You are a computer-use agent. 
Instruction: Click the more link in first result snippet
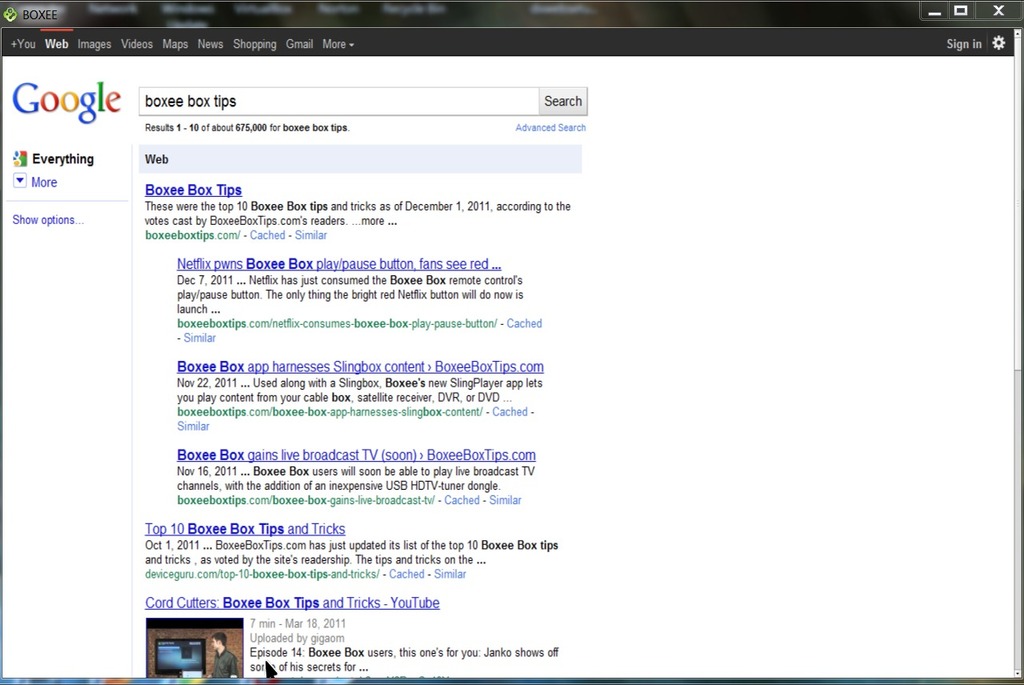tap(372, 221)
